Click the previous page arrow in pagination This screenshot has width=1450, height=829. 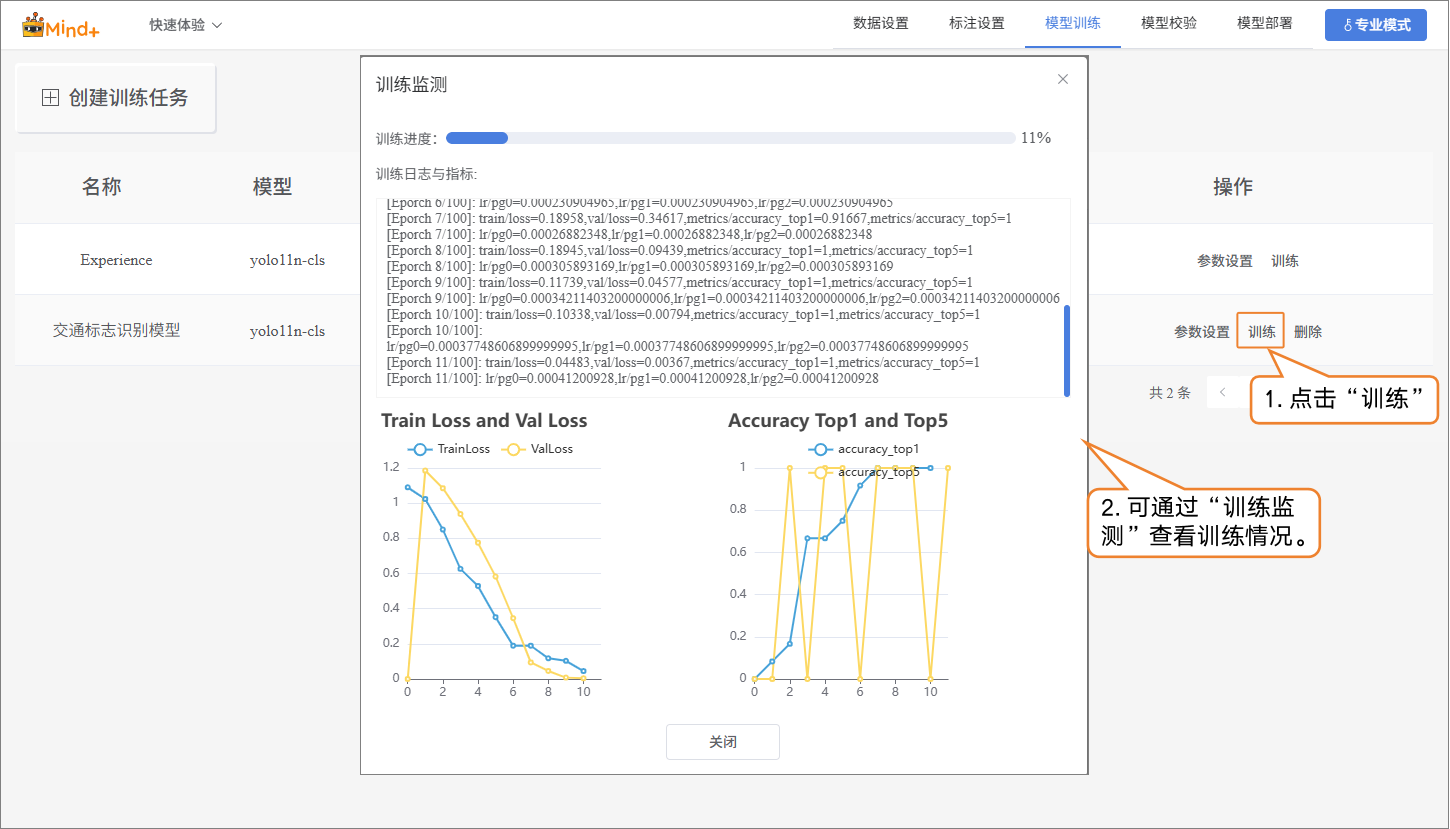(x=1221, y=393)
